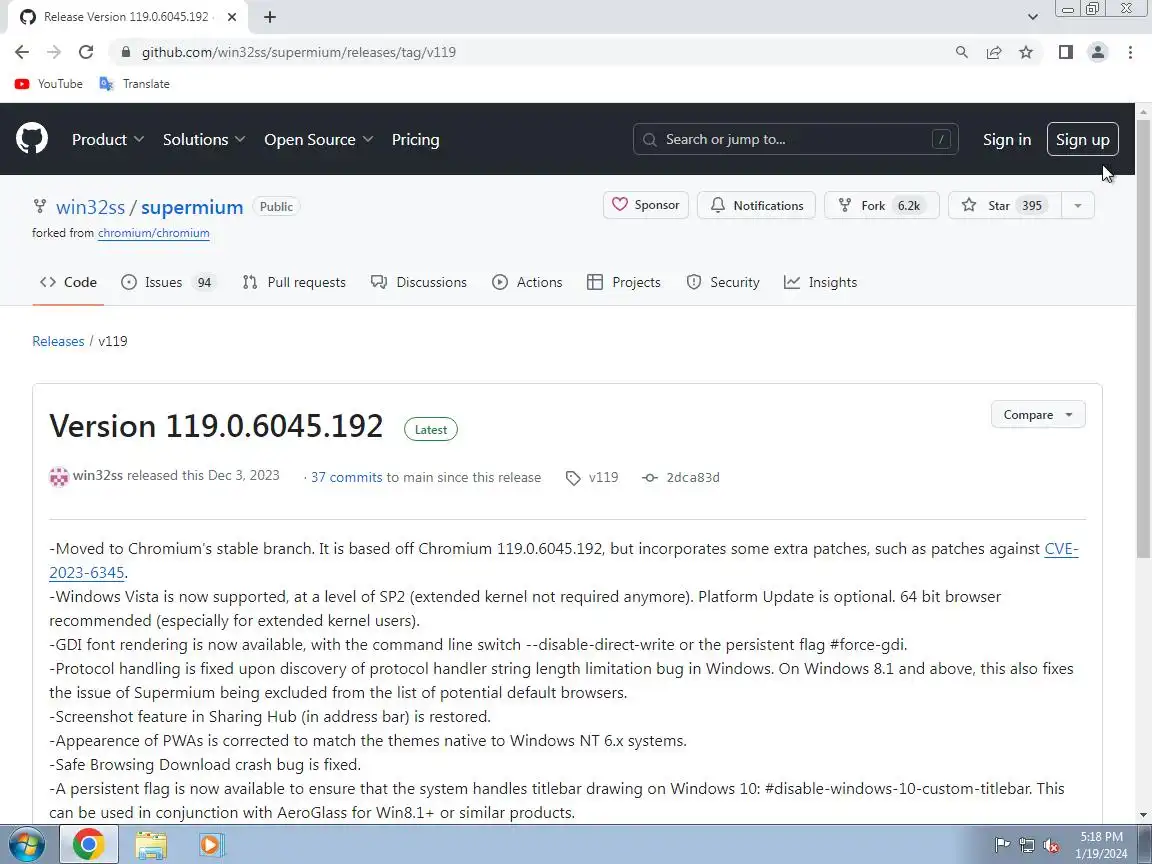Open Windows Explorer from taskbar
This screenshot has height=864, width=1152.
point(151,845)
